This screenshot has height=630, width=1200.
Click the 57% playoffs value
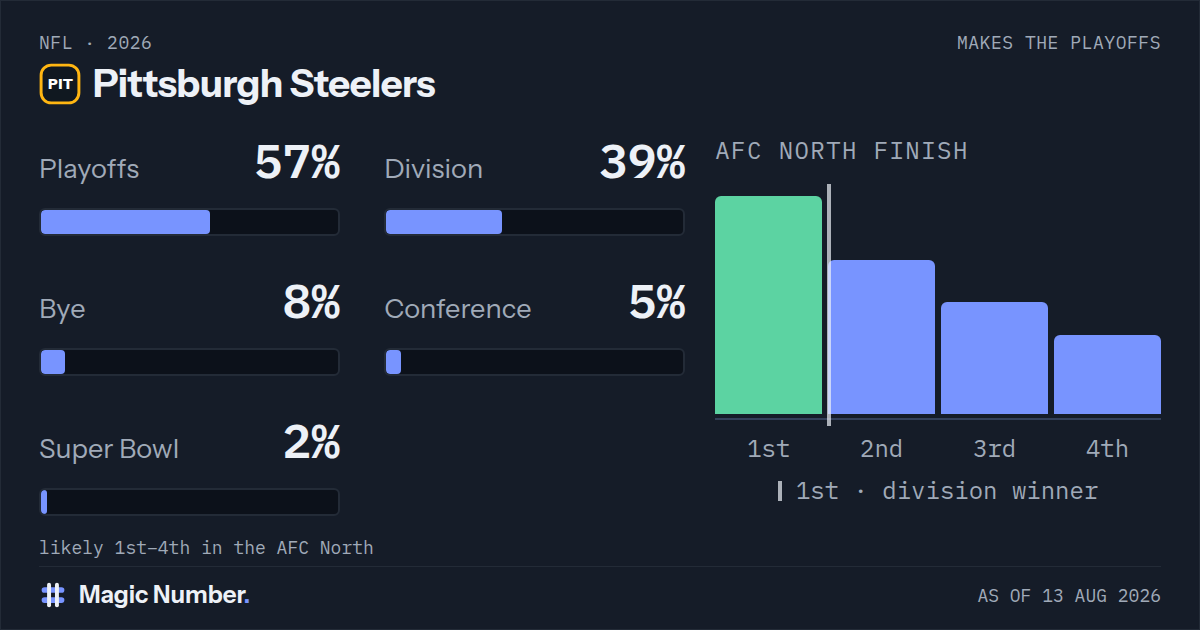(298, 163)
